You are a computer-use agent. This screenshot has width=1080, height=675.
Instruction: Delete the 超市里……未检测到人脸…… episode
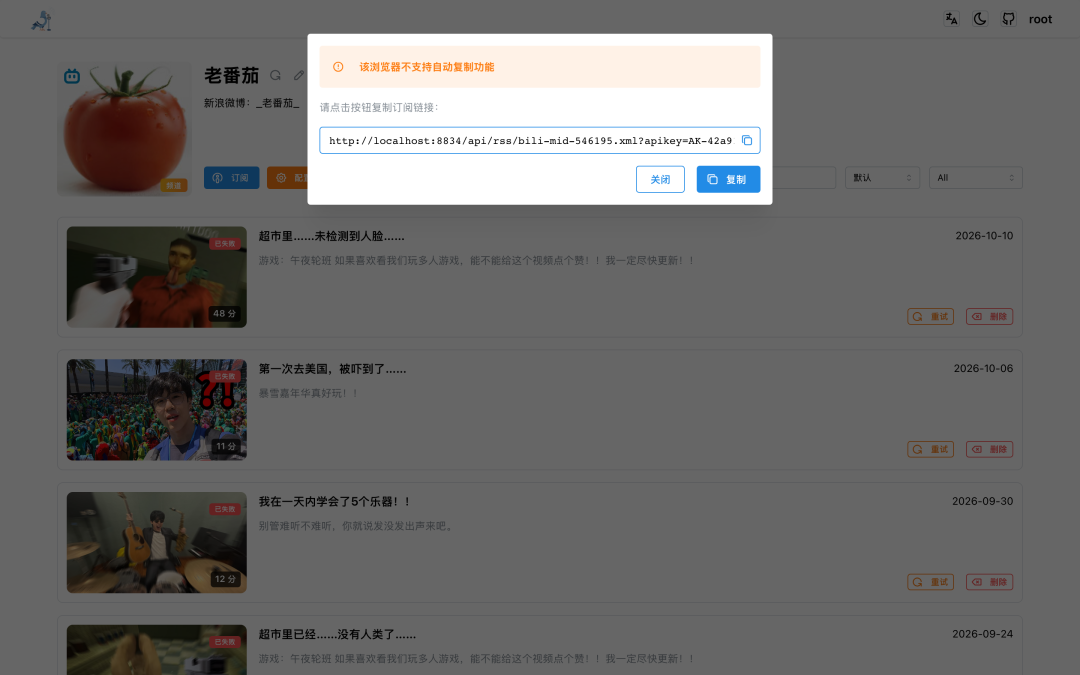click(989, 317)
